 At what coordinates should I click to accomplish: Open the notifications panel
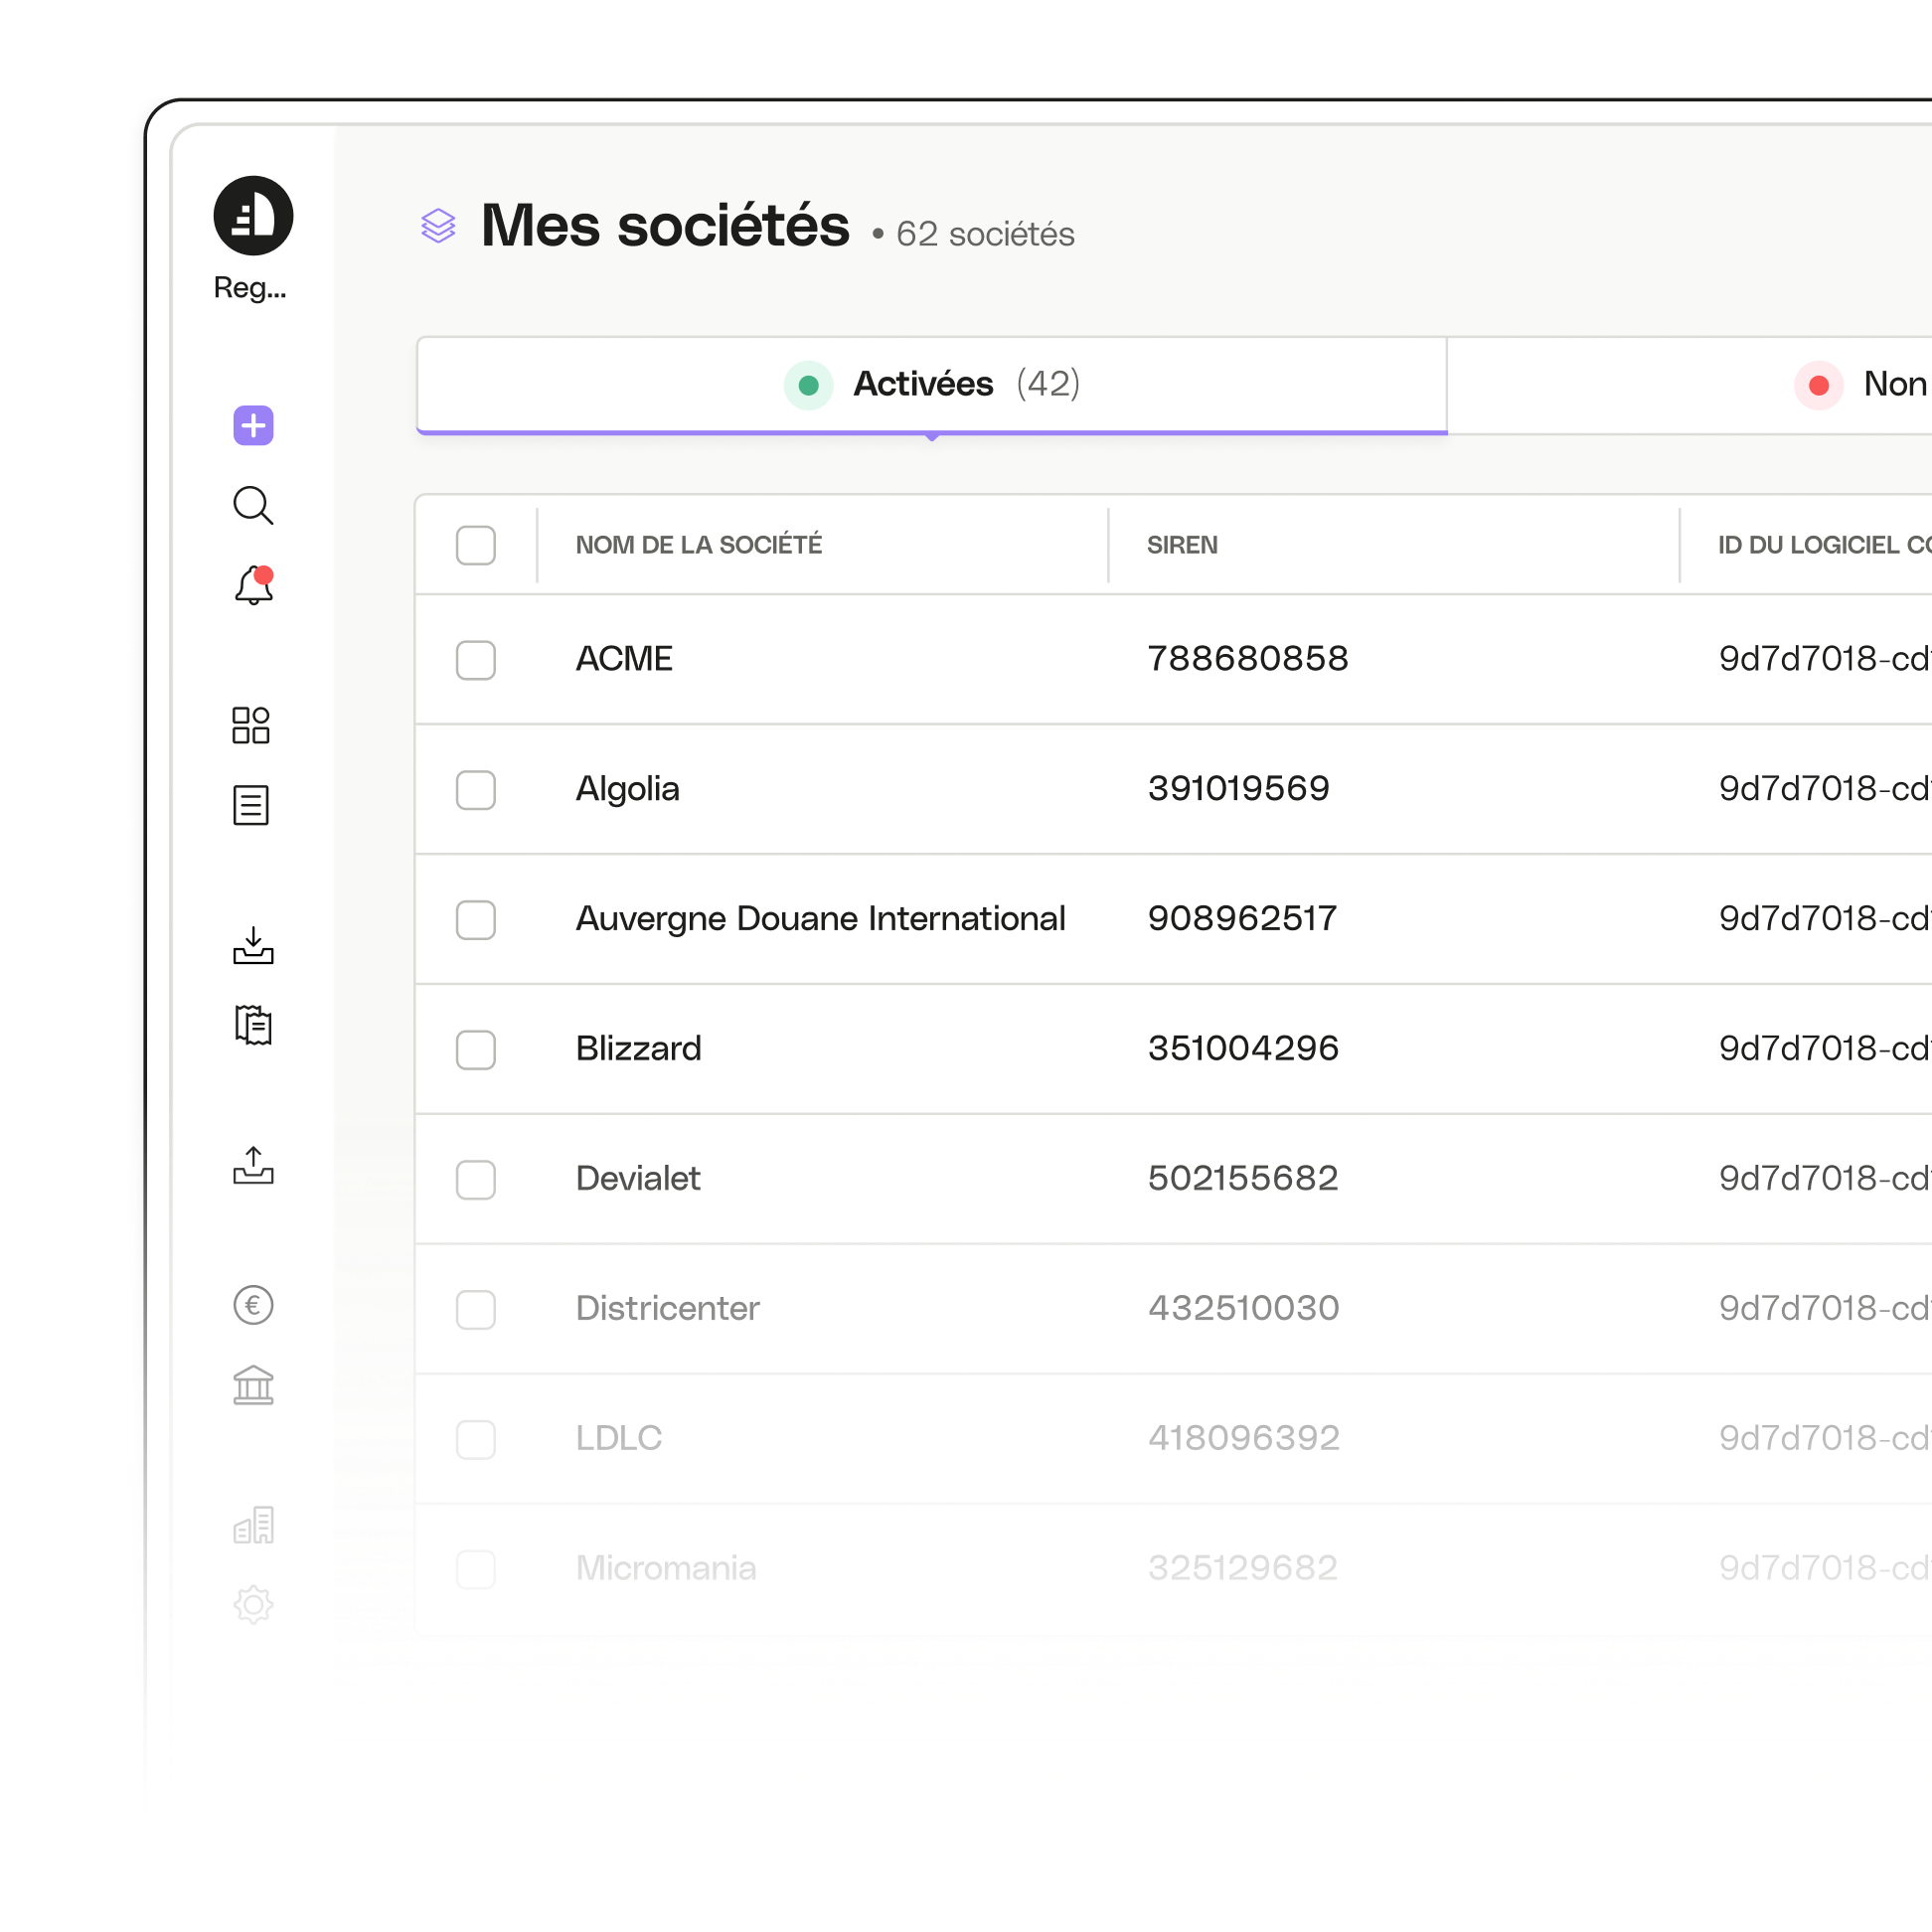tap(251, 587)
